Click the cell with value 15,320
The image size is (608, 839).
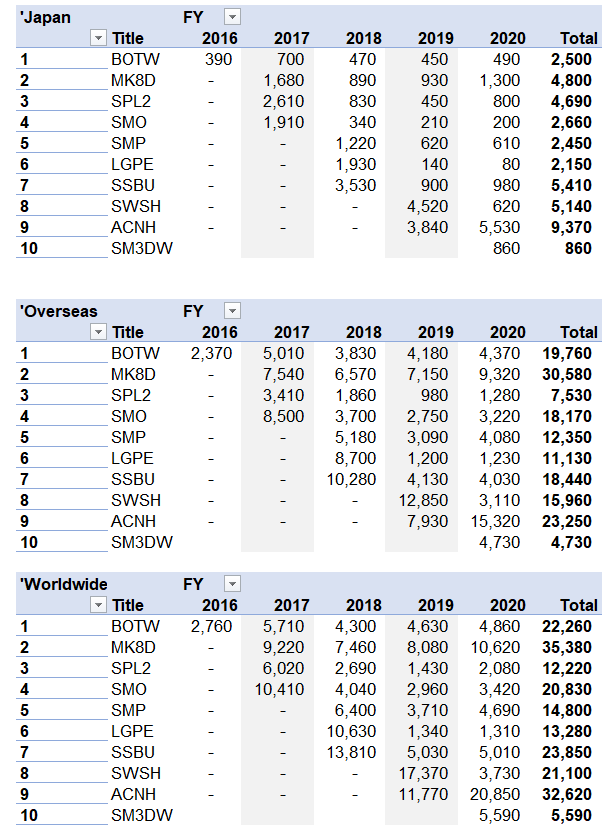coord(495,521)
